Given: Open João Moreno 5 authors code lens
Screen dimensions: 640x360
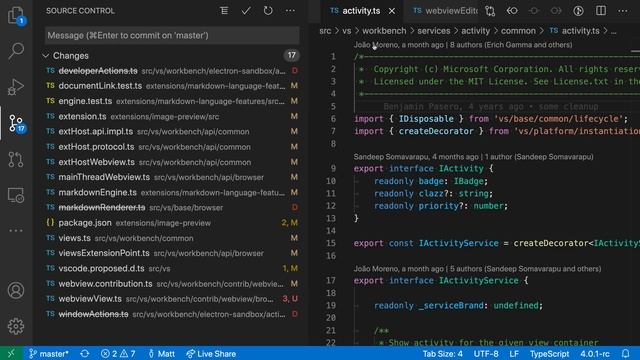Looking at the screenshot, I should (x=477, y=269).
